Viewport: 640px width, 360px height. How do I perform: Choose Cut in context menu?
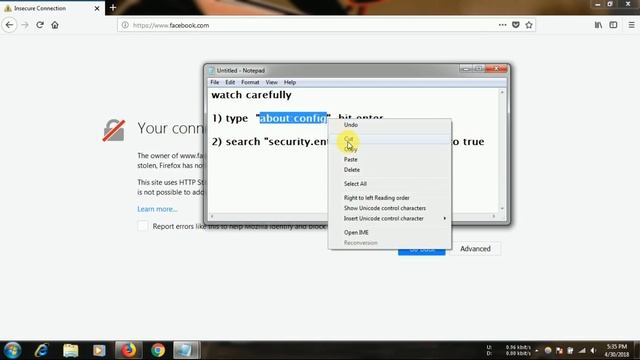coord(390,139)
